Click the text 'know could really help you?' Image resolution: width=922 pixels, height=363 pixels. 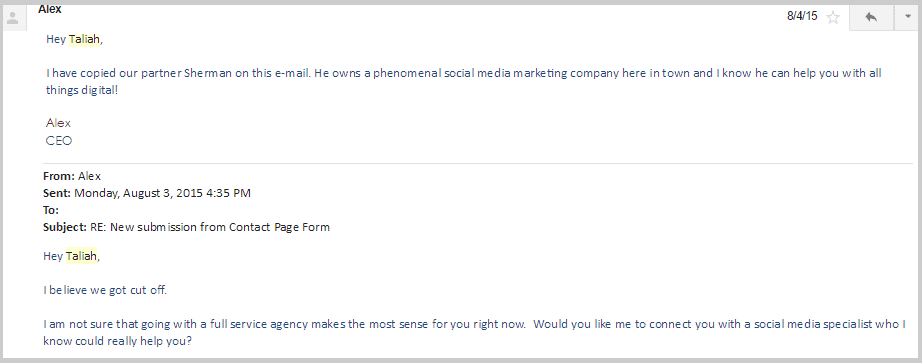[117, 341]
